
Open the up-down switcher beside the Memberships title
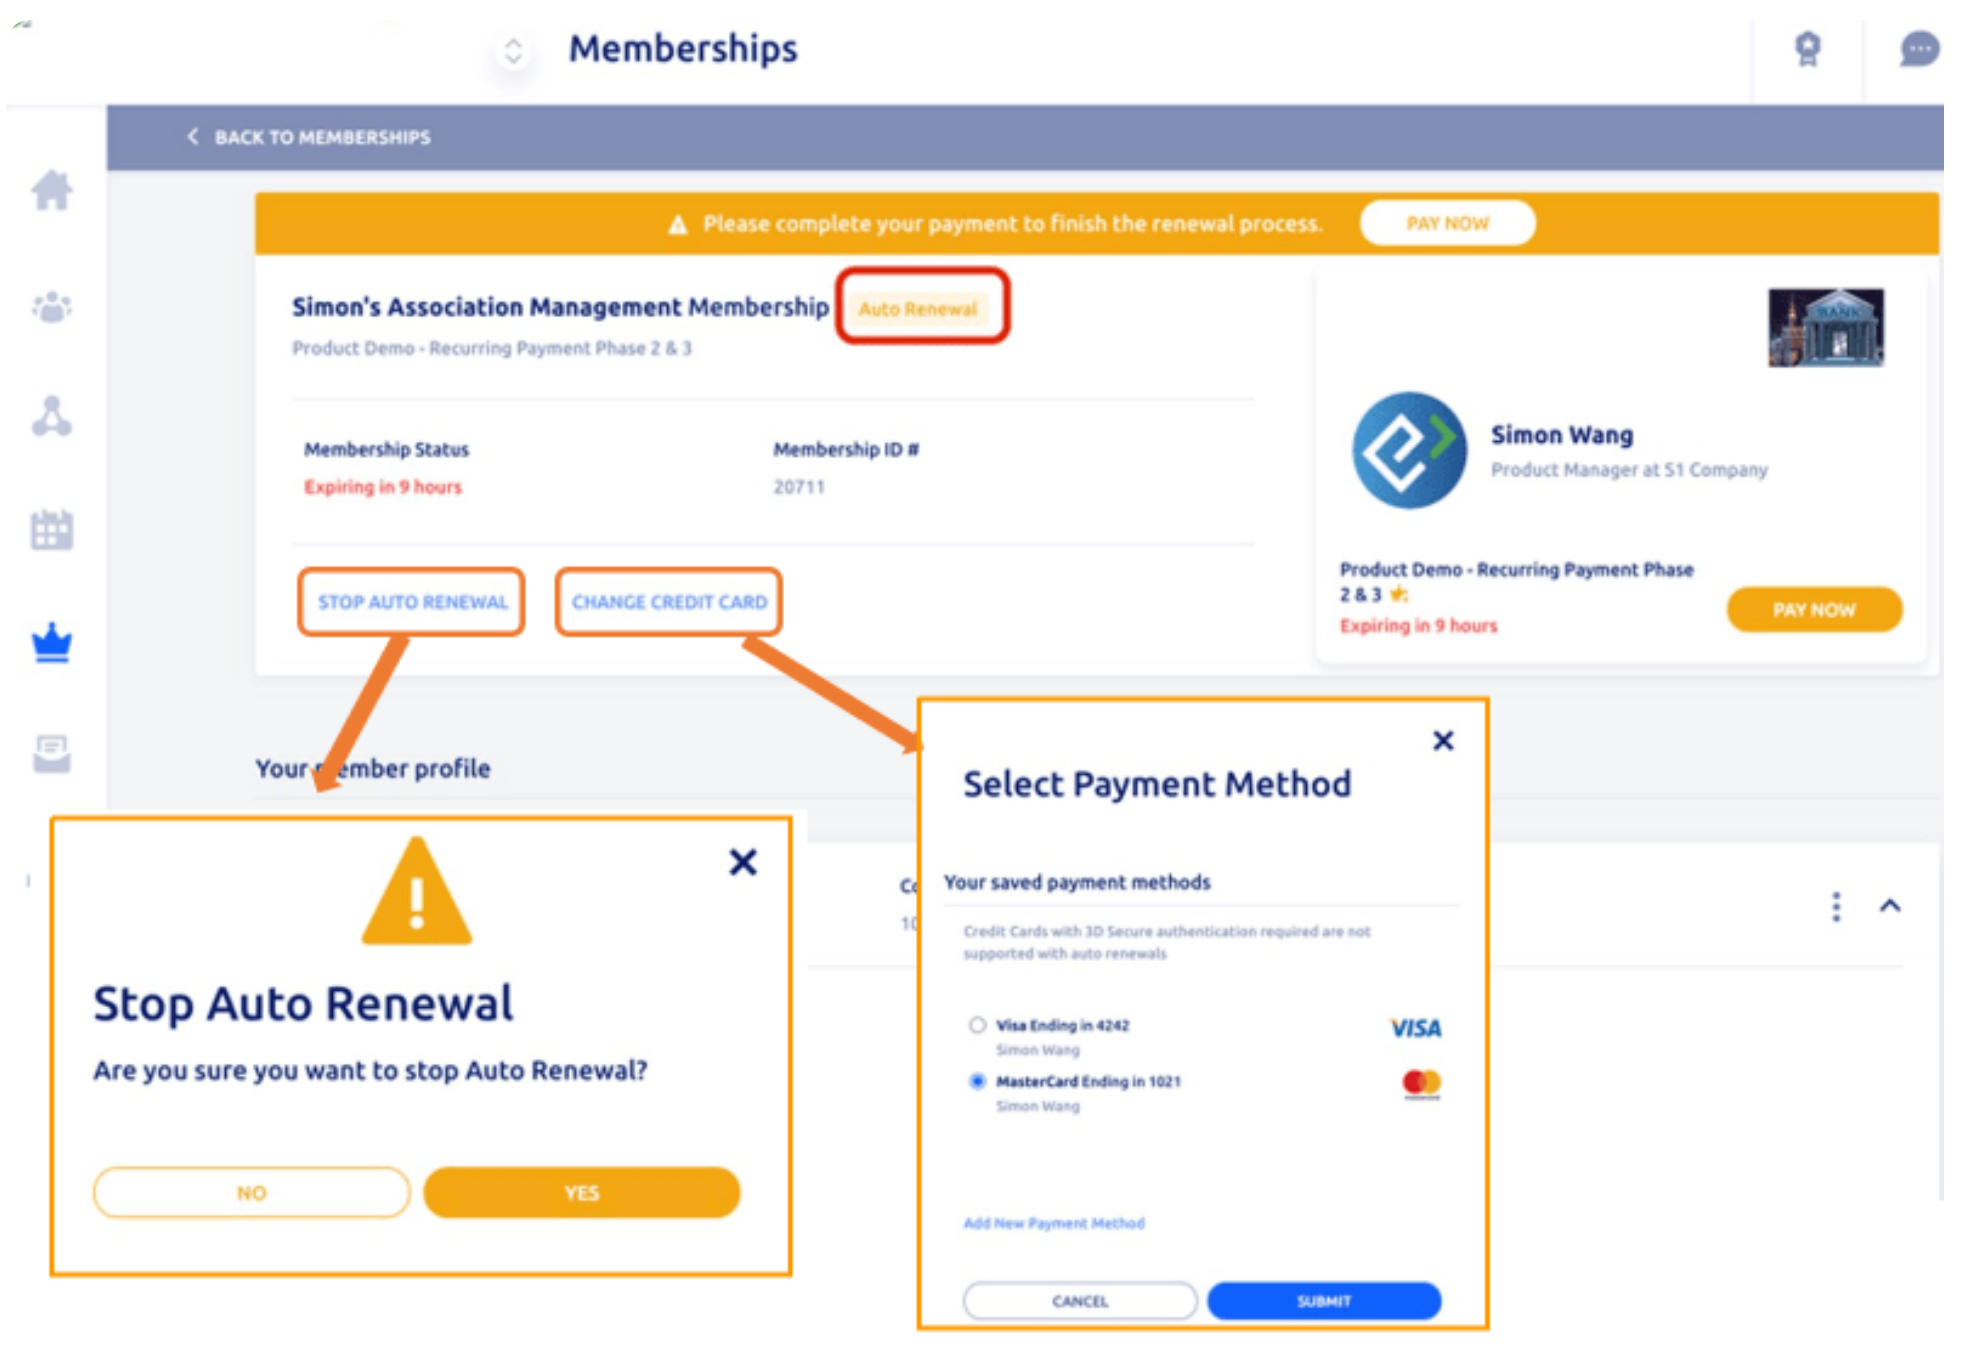click(x=513, y=51)
